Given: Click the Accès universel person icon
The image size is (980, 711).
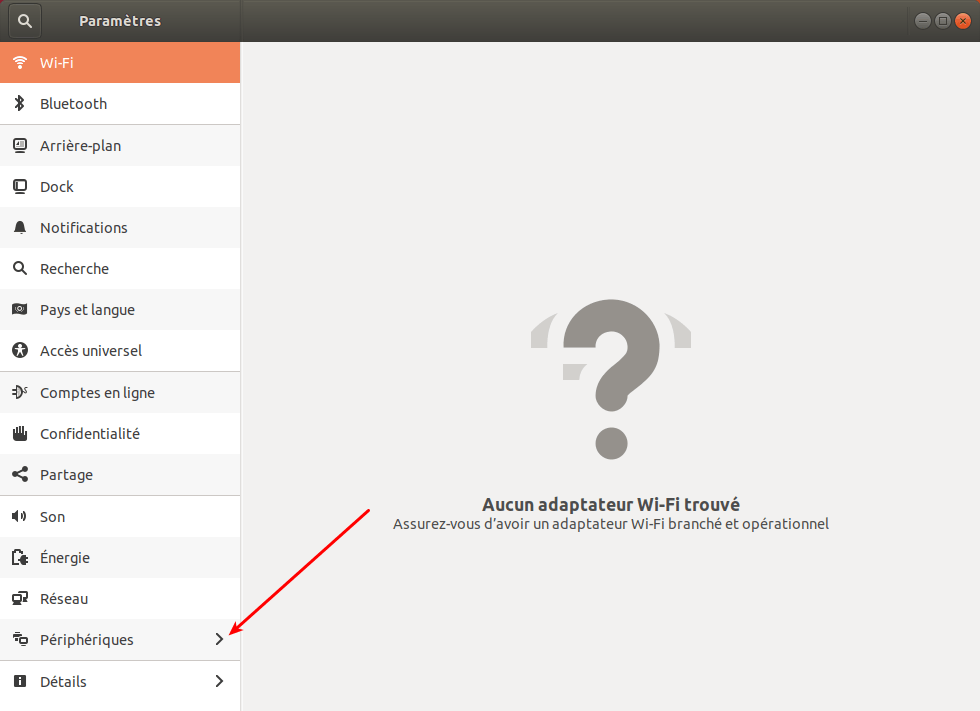Looking at the screenshot, I should point(19,351).
